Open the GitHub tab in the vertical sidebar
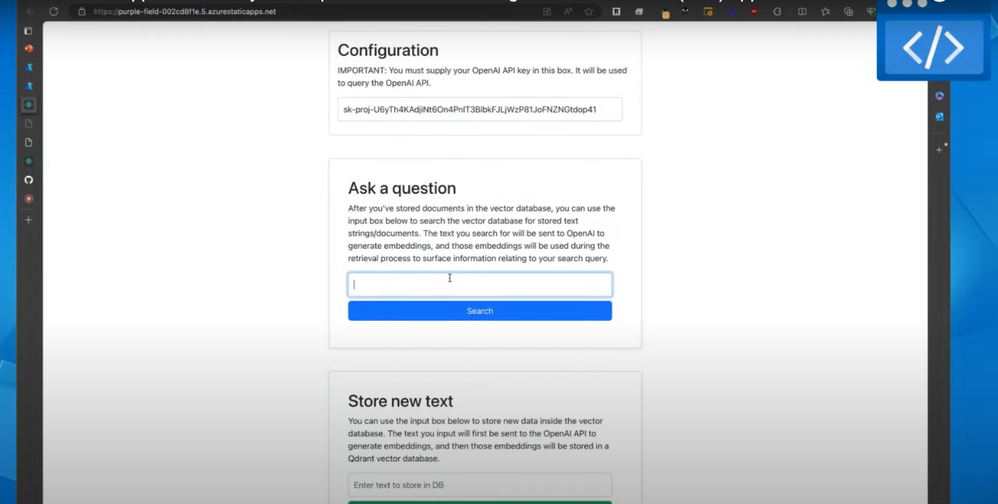 [29, 180]
